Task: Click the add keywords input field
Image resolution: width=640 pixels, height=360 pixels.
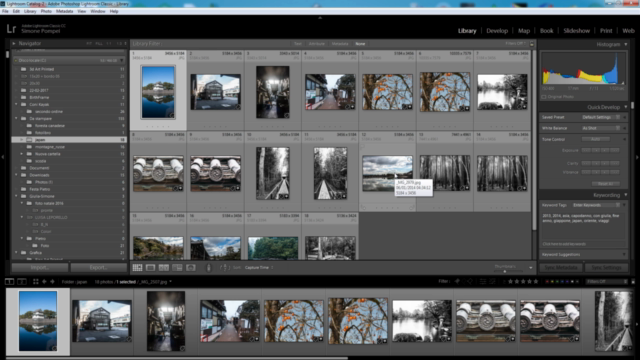Action: (584, 244)
